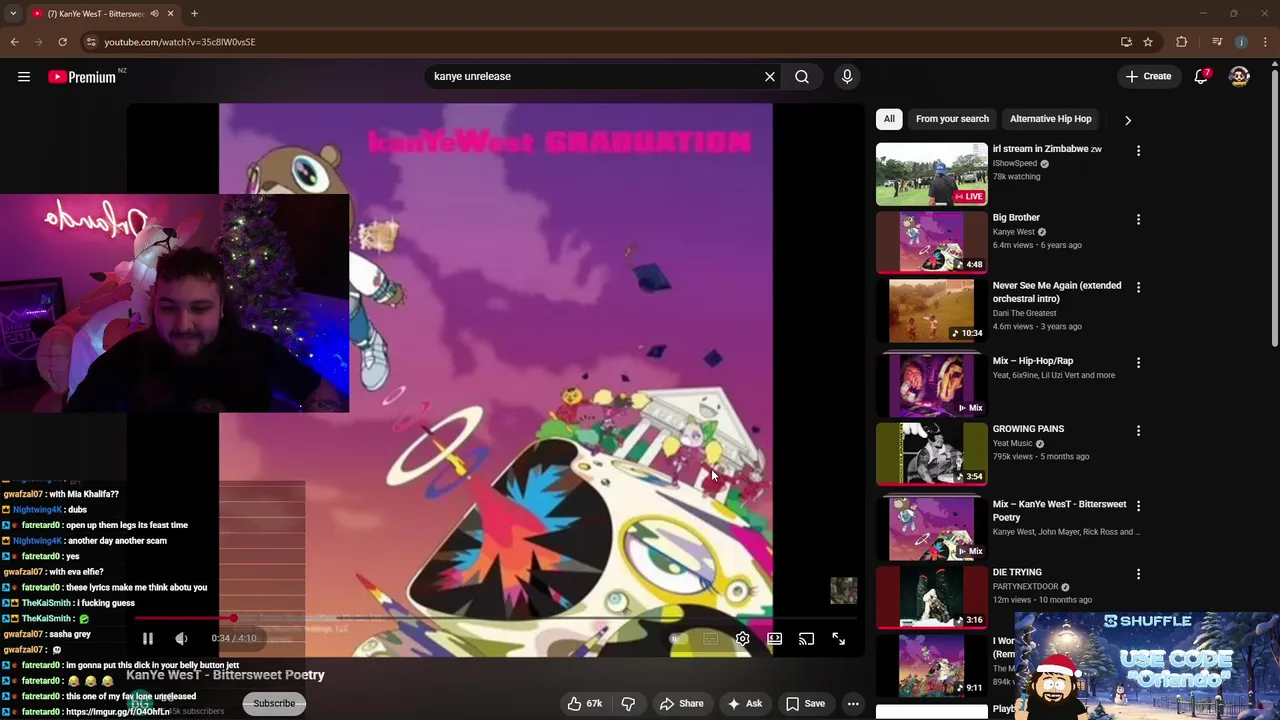Select the KanYe WesT - Bittersweet browser tab
This screenshot has height=720, width=1280.
point(102,14)
